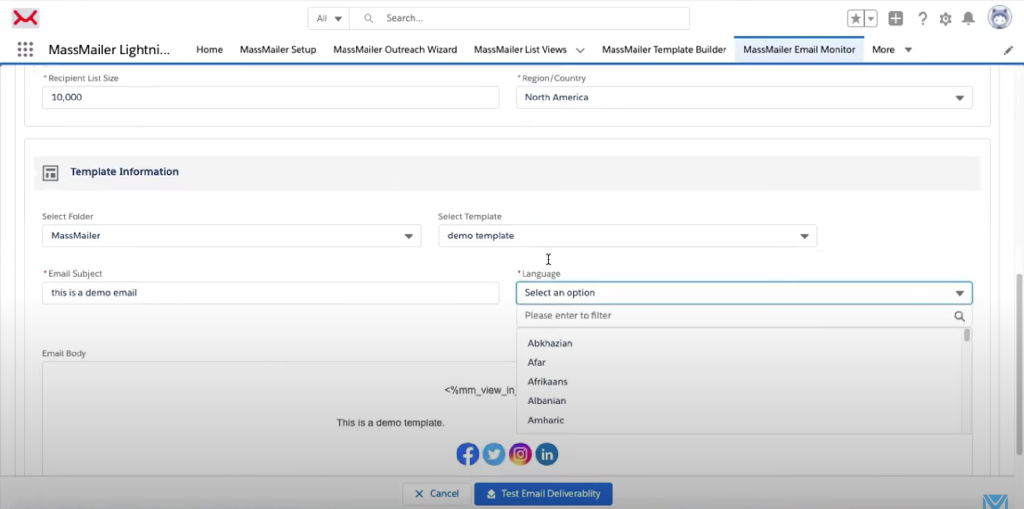Expand the More navigation menu
This screenshot has height=509, width=1024.
(x=892, y=50)
